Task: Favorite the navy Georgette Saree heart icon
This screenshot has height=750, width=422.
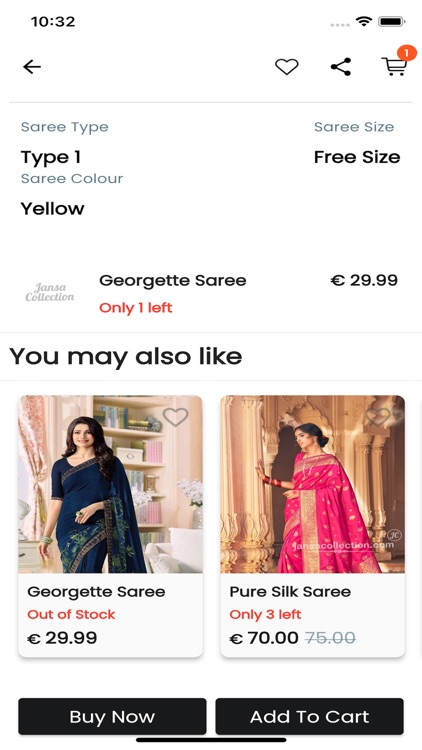Action: pyautogui.click(x=176, y=417)
